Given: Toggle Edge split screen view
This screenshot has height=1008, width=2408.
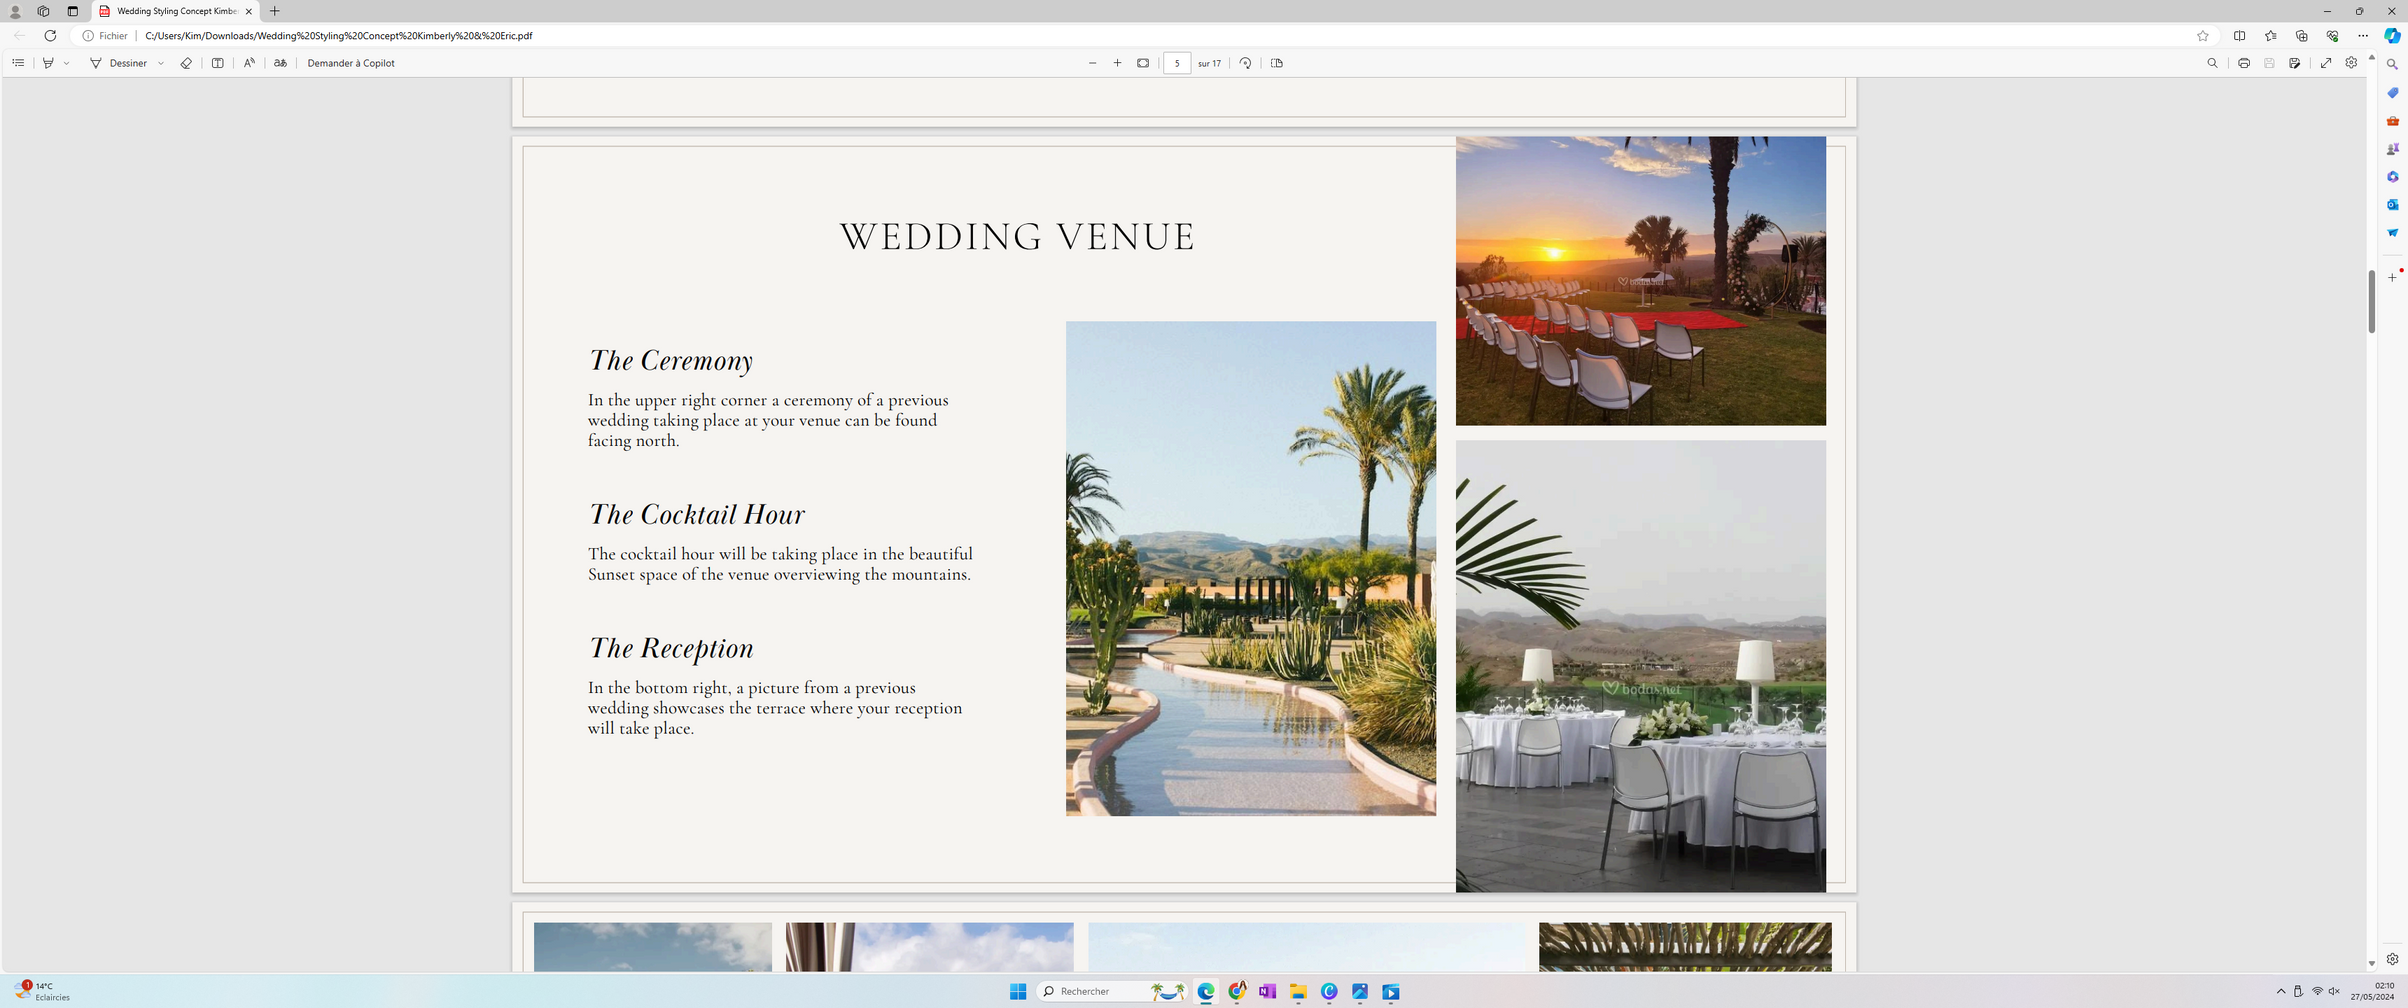Looking at the screenshot, I should [2239, 36].
